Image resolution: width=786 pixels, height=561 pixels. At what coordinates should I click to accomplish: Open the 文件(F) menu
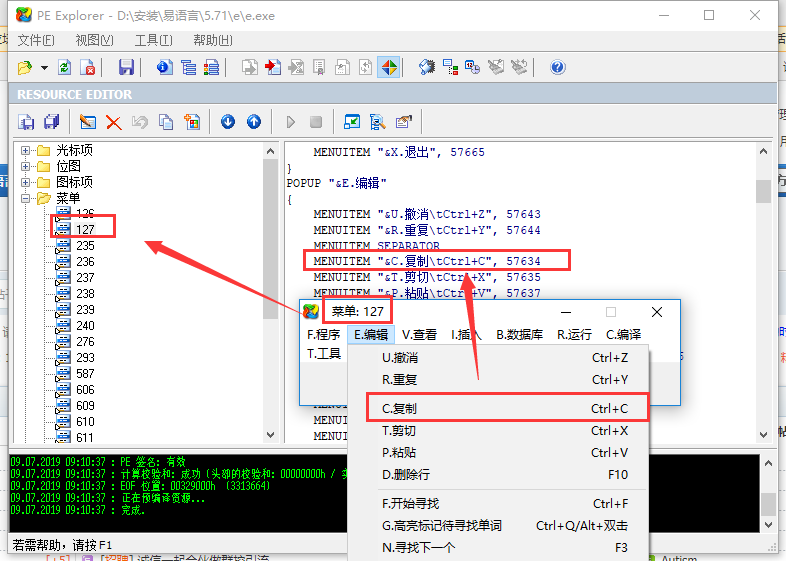pos(36,40)
